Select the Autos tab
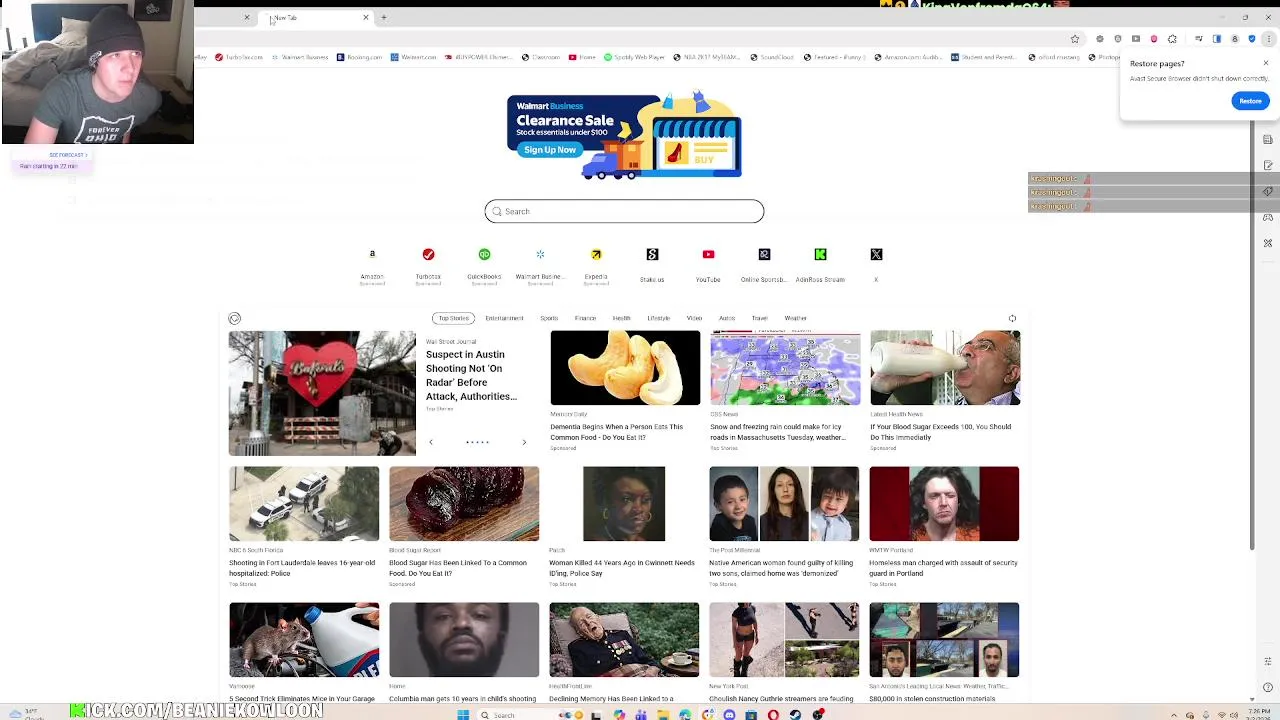 (727, 318)
